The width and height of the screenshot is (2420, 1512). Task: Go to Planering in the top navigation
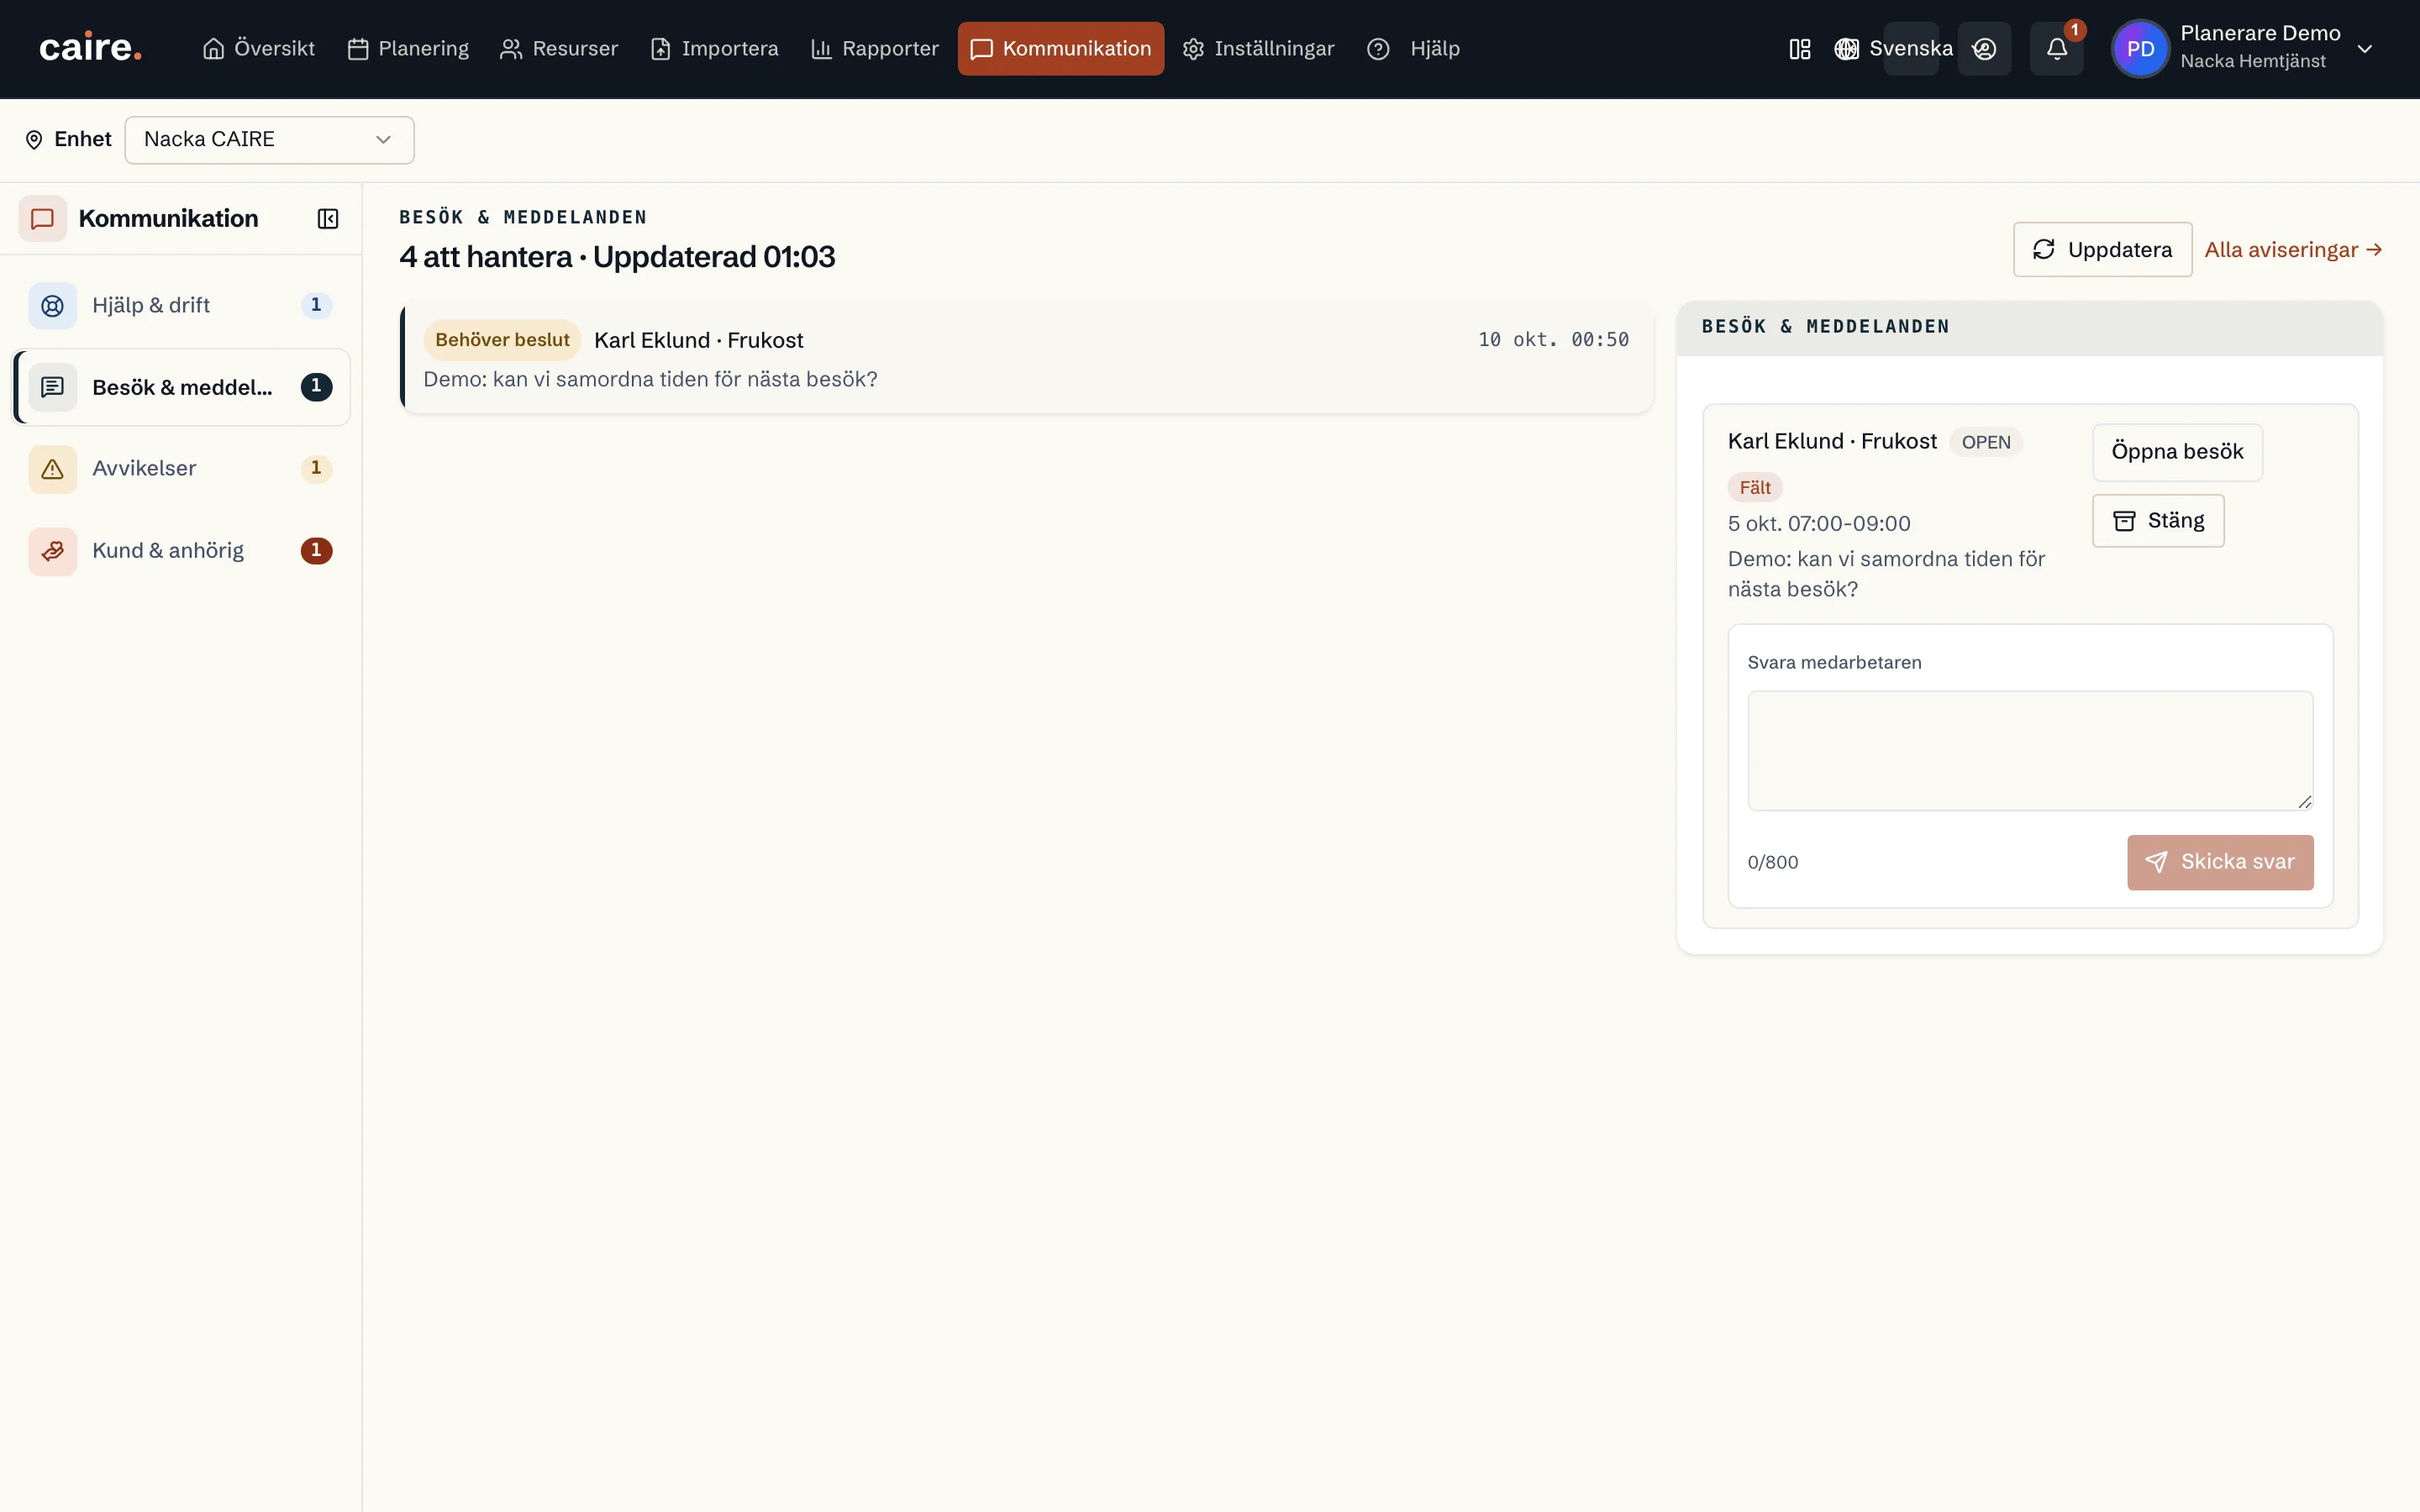[x=408, y=48]
